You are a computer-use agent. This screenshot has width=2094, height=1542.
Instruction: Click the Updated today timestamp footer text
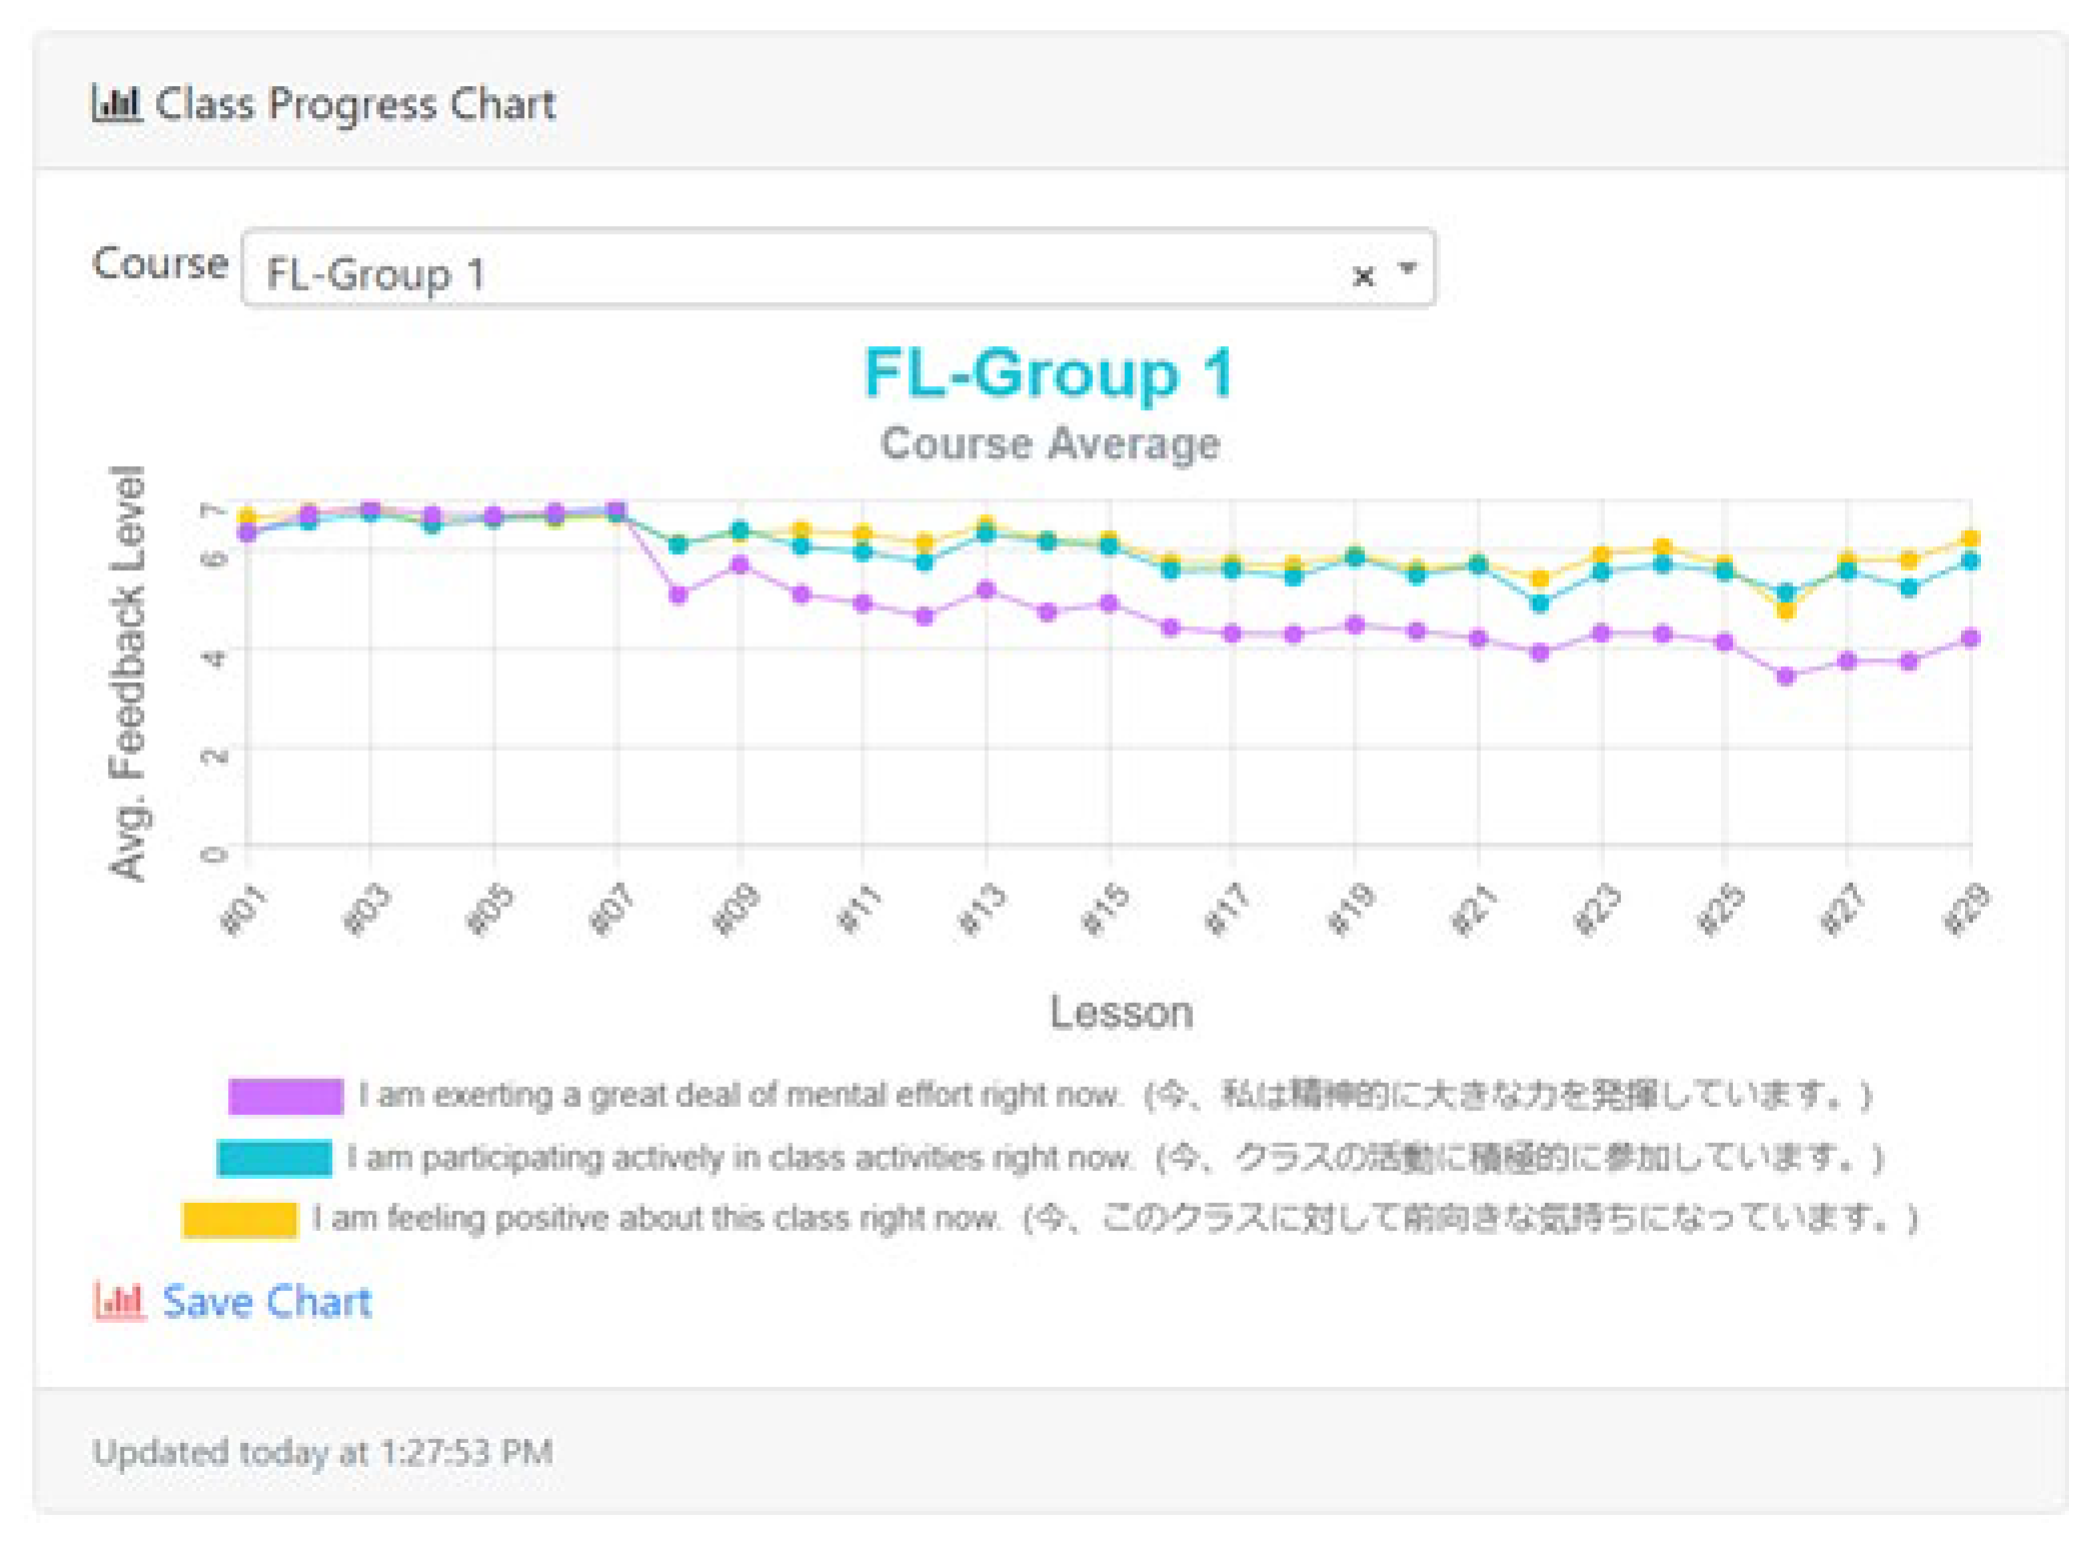pos(322,1452)
